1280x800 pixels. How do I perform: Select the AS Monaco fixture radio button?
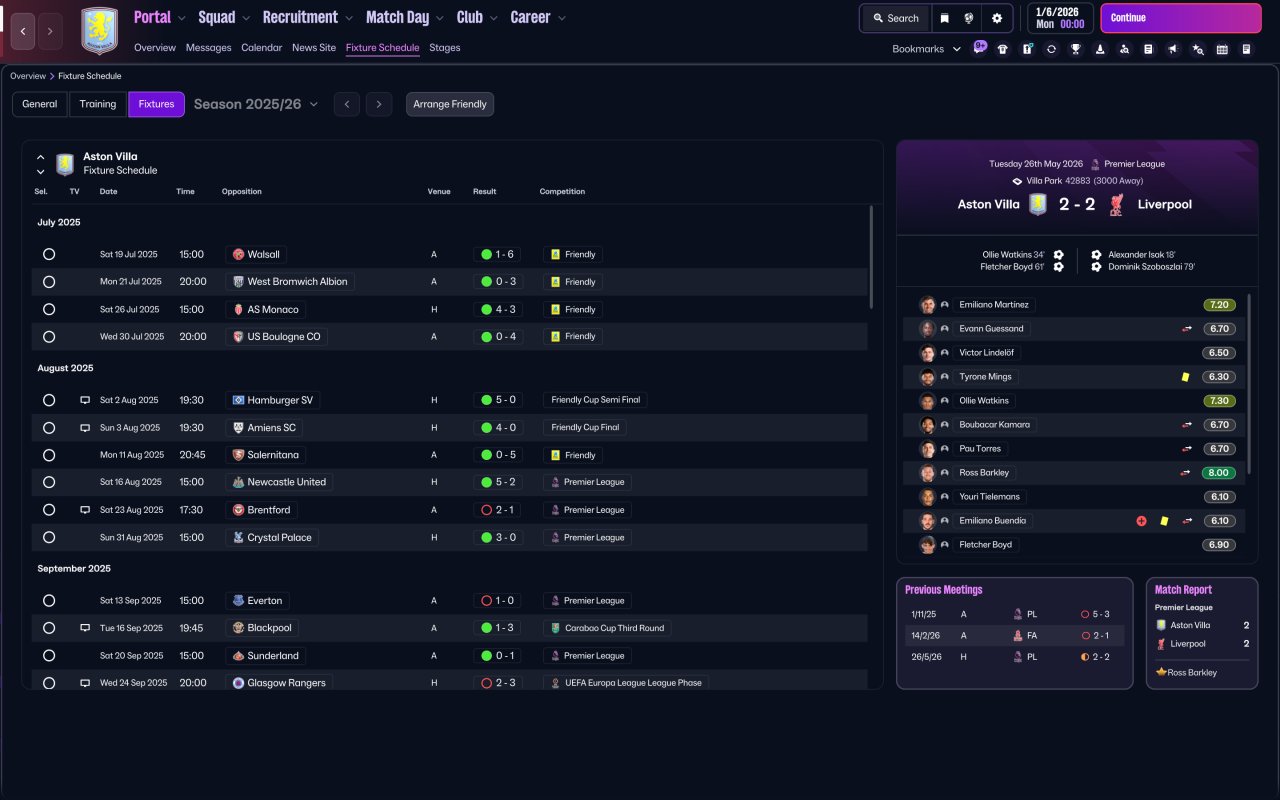pos(49,310)
